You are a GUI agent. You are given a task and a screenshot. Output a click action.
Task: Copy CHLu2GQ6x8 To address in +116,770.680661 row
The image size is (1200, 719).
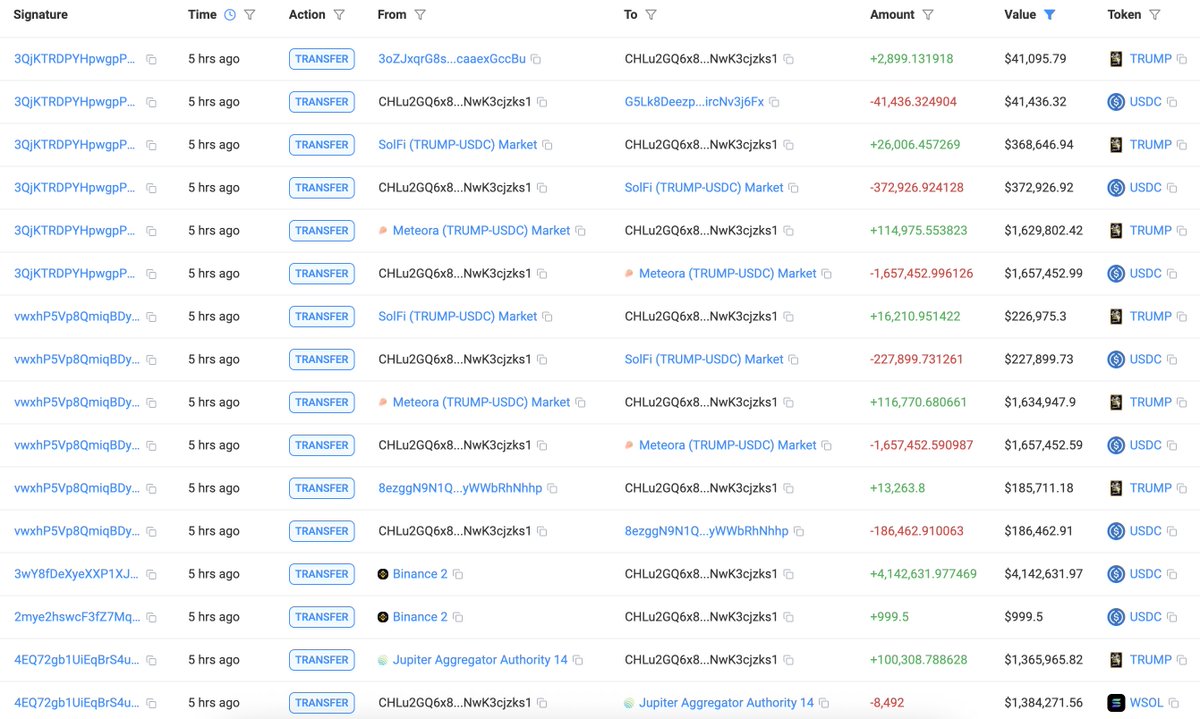click(788, 403)
